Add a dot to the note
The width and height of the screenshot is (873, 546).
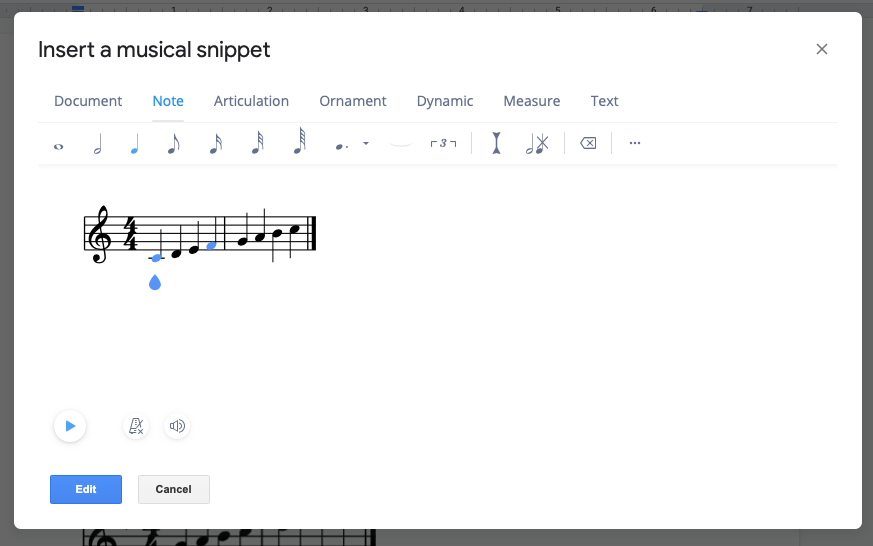tap(342, 146)
